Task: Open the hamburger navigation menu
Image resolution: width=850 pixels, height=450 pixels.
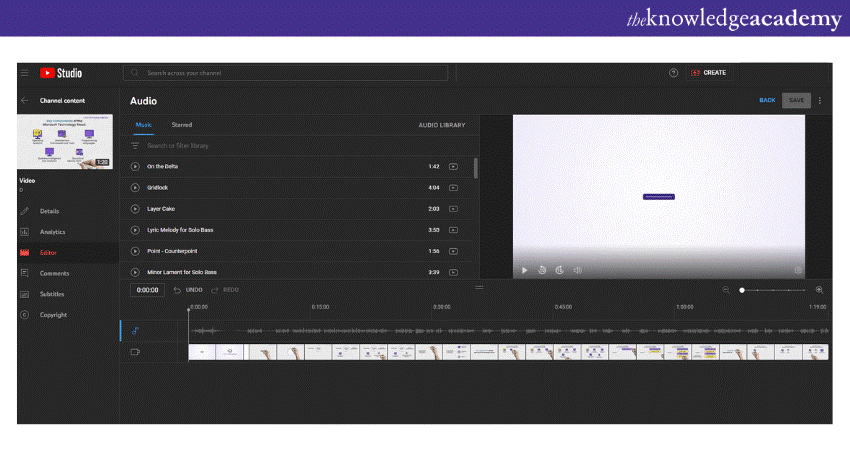Action: (25, 73)
